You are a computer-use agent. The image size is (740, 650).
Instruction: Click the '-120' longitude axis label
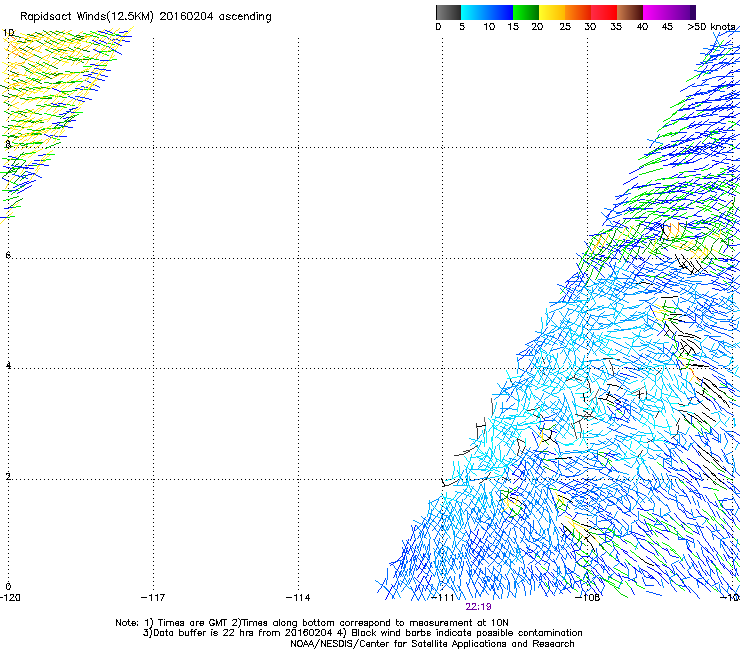pos(10,598)
